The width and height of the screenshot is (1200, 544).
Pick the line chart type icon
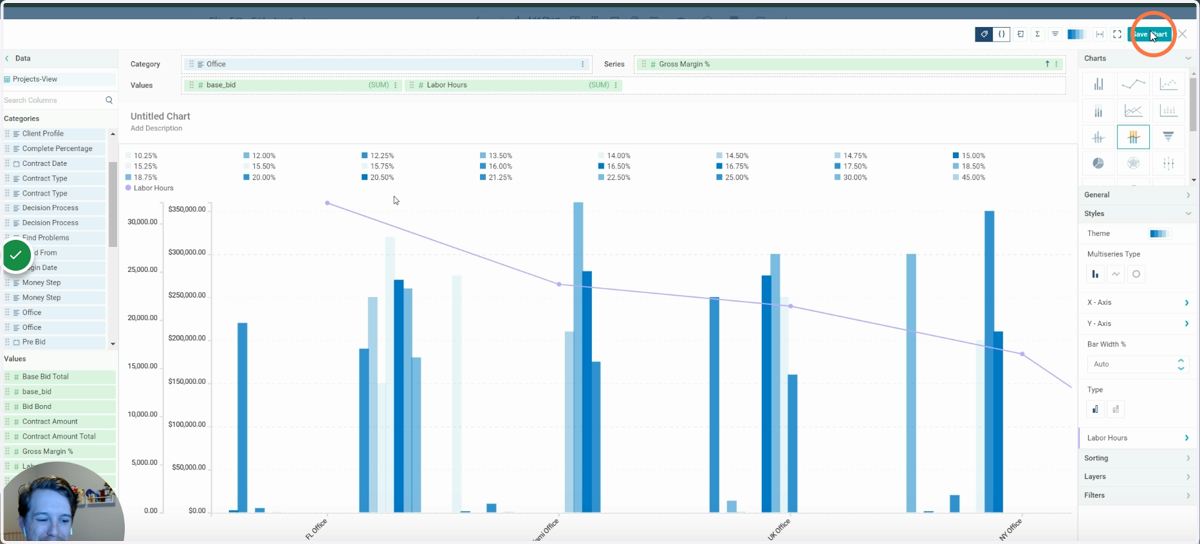click(x=1133, y=84)
